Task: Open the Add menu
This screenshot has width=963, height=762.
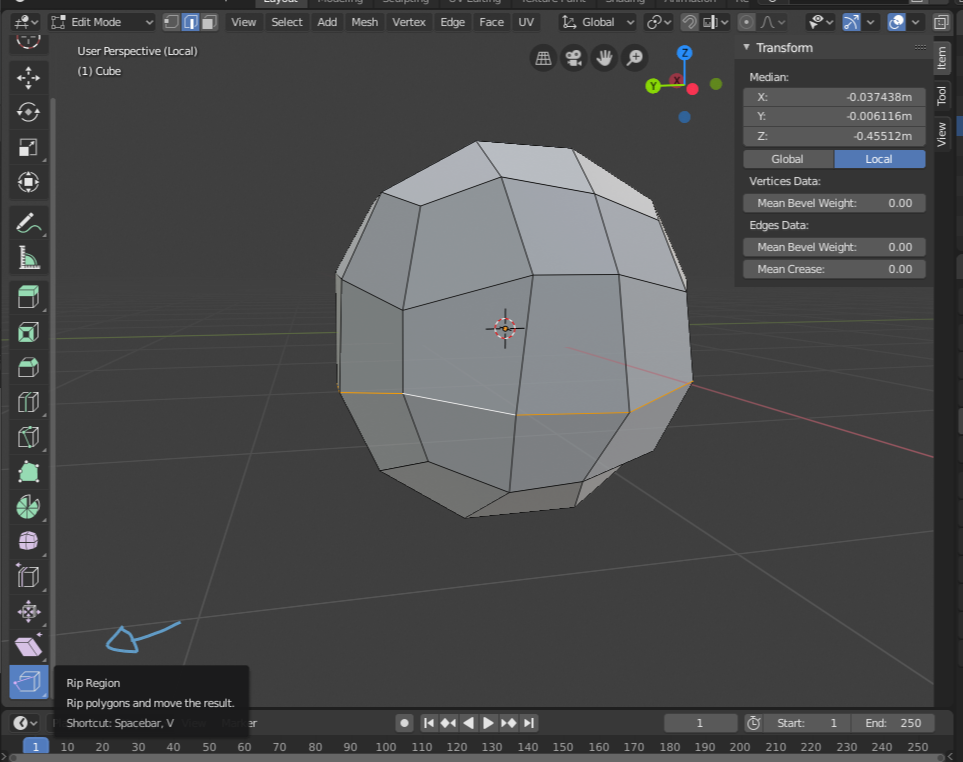Action: pyautogui.click(x=327, y=23)
